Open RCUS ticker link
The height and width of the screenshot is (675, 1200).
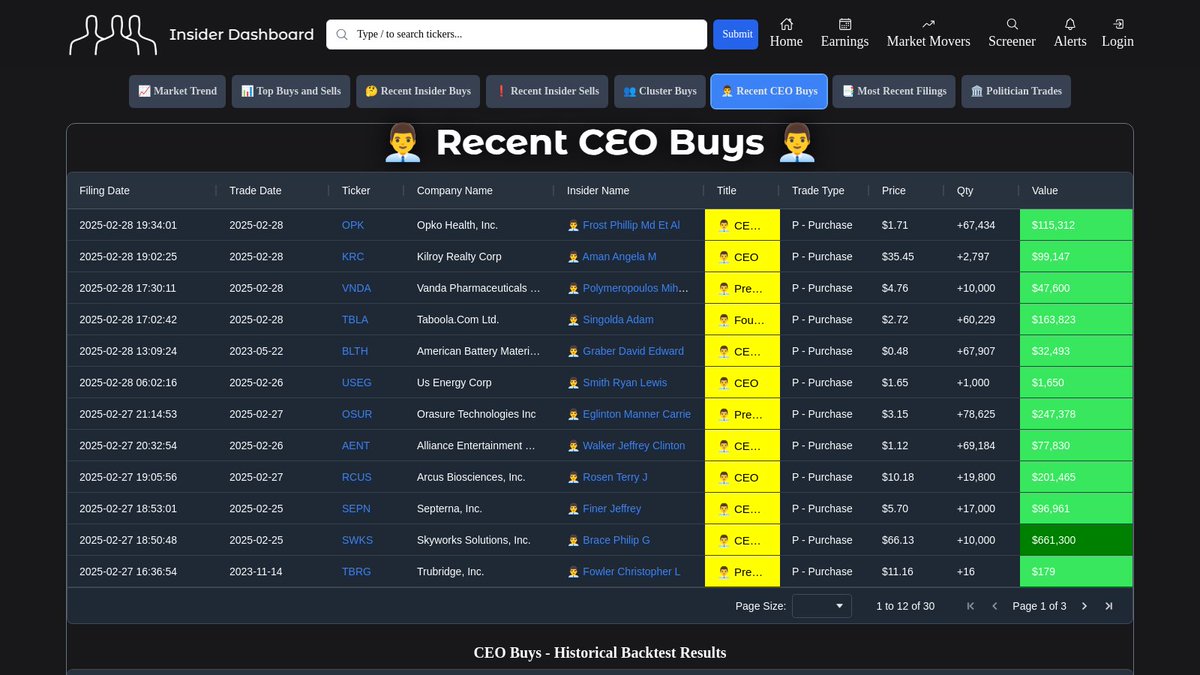[356, 477]
